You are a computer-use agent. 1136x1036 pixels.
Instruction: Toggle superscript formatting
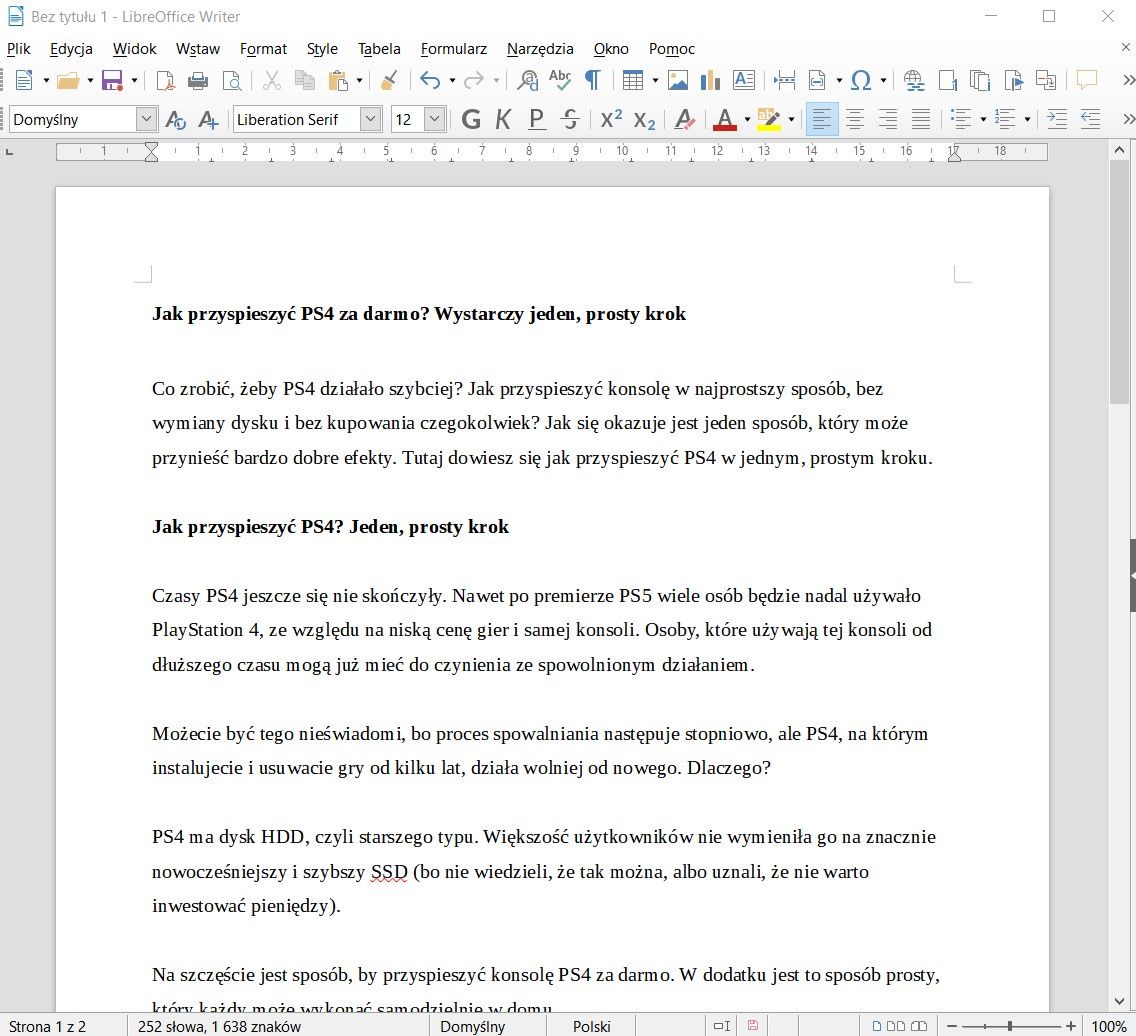(611, 120)
